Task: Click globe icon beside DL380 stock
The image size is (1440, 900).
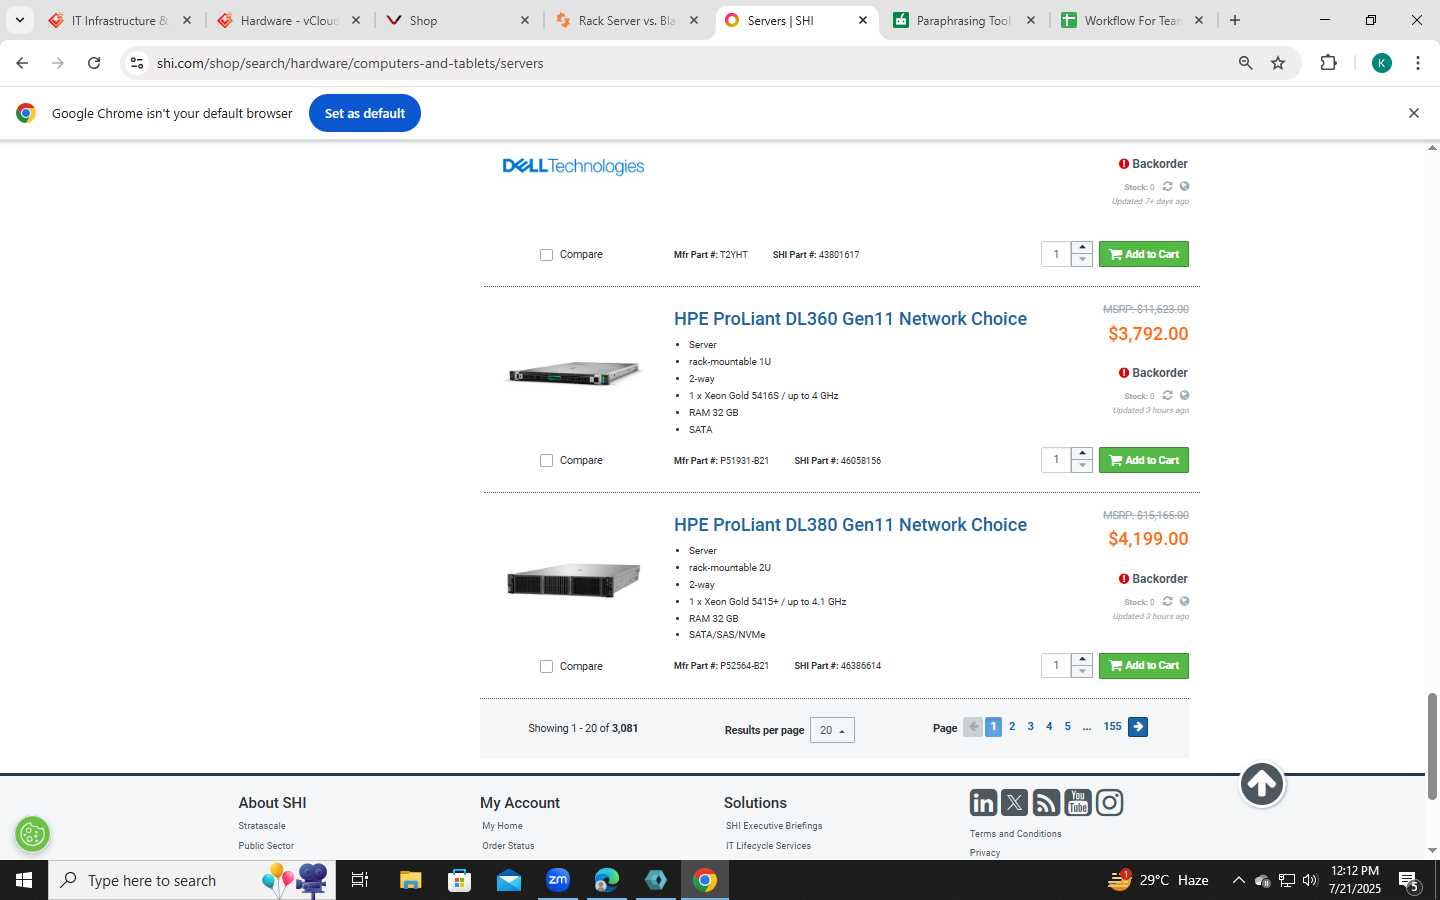Action: (1184, 601)
